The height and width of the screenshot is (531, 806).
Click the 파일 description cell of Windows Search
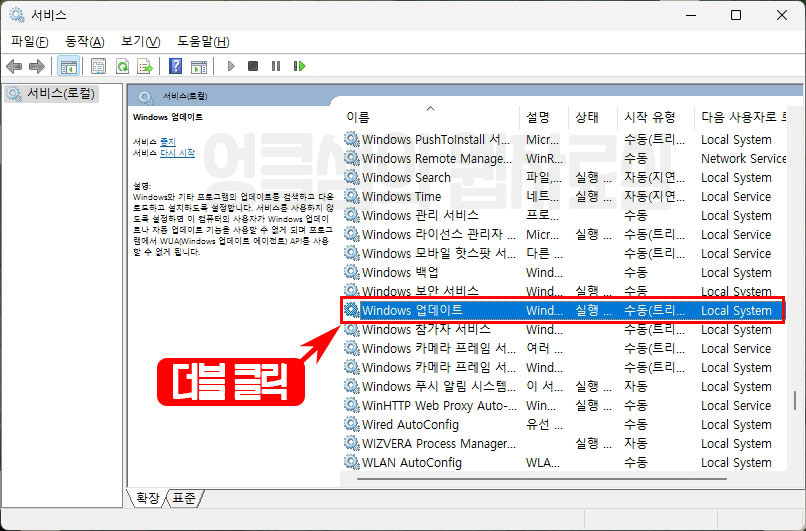click(544, 177)
